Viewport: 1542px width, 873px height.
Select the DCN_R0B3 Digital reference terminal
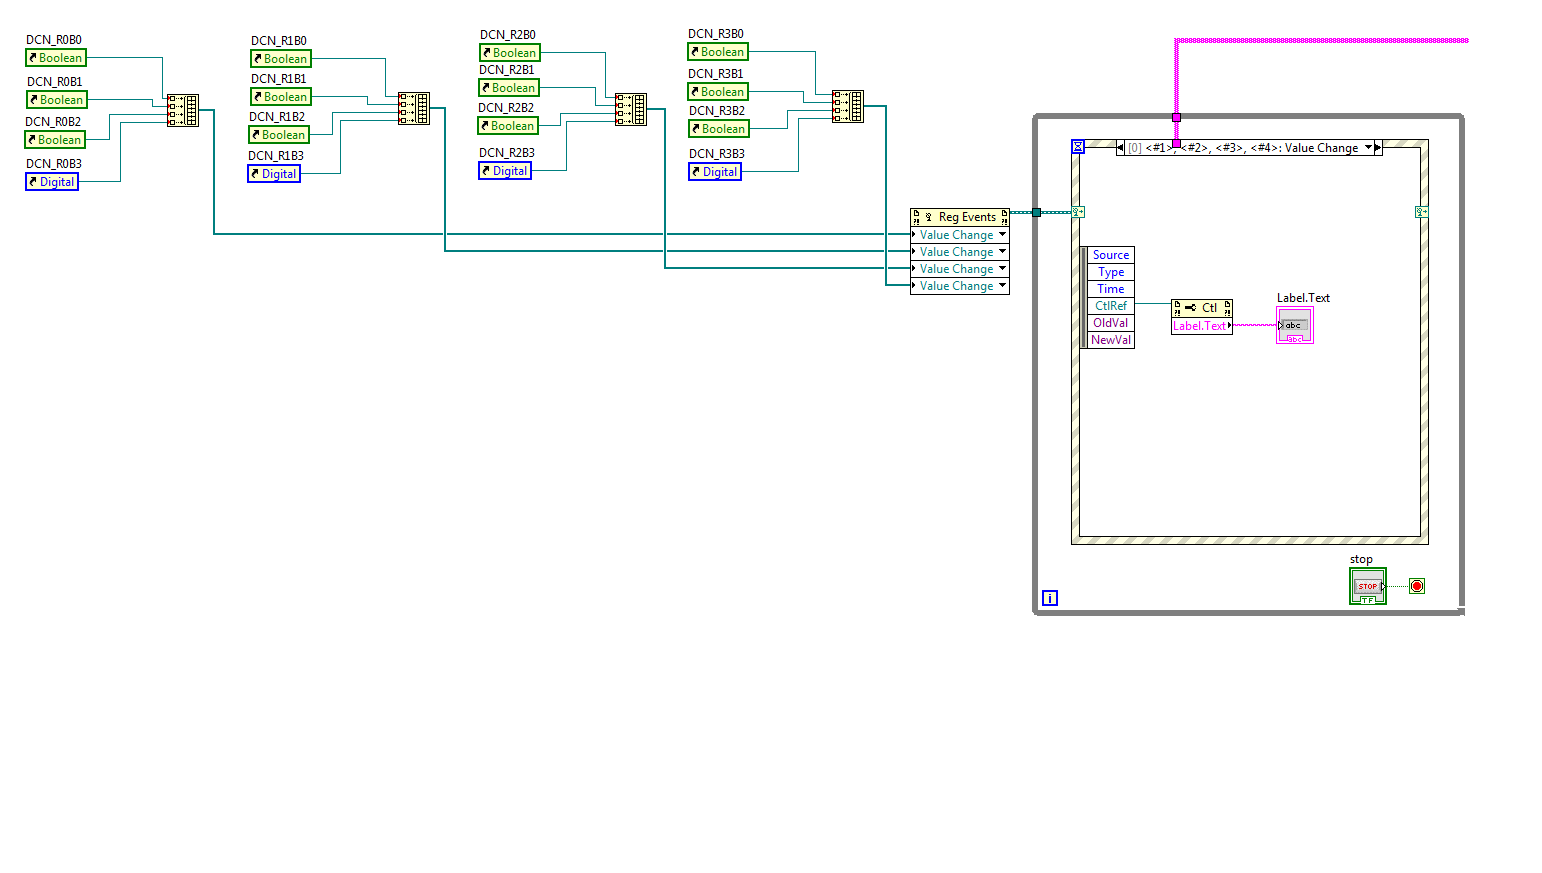pyautogui.click(x=52, y=182)
